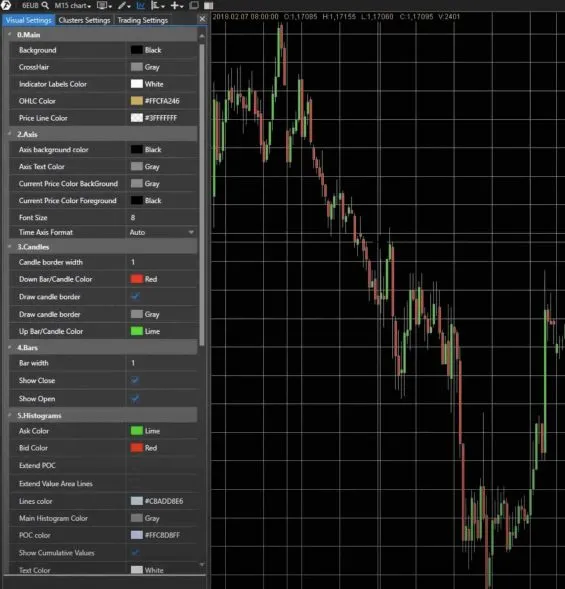The image size is (565, 589).
Task: Change Background color swatch
Action: tap(136, 50)
